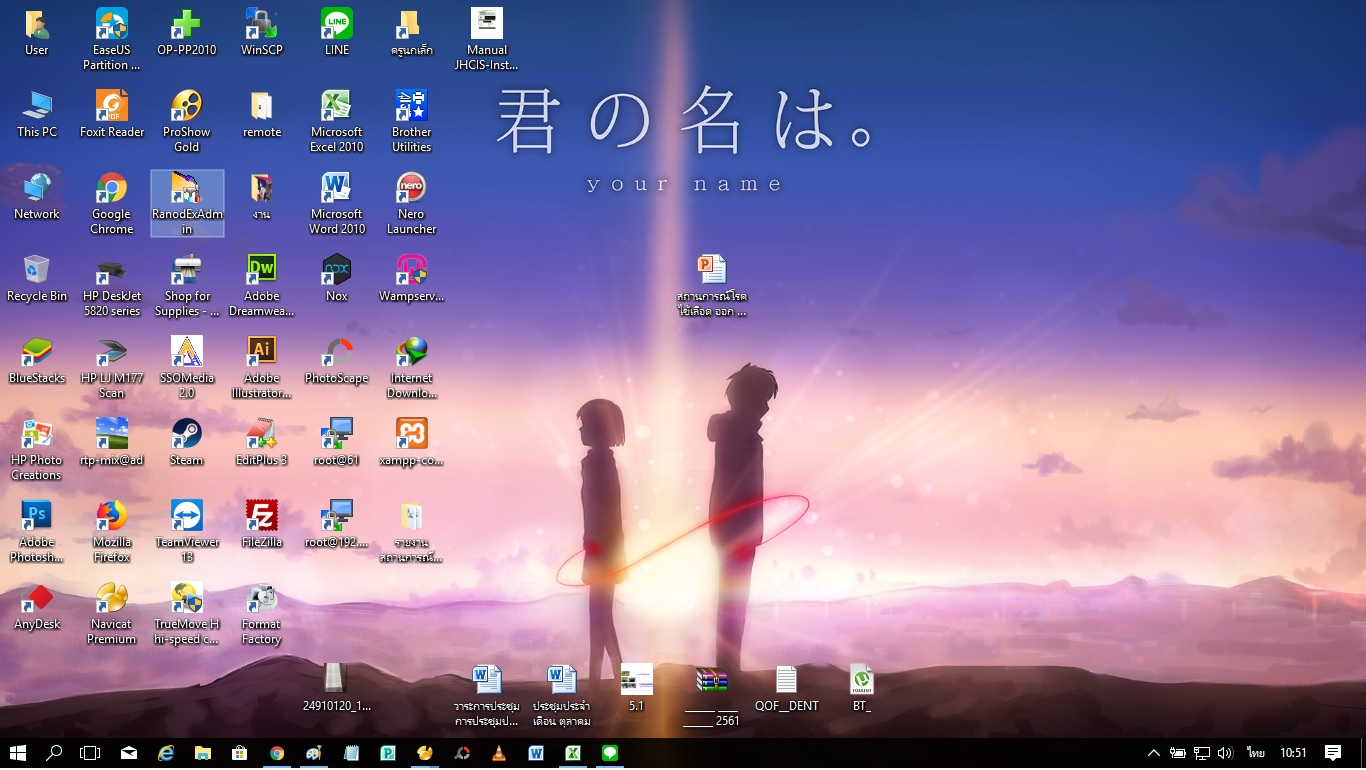Open the Adobe Dreamweaver shortcut
The image size is (1366, 770).
point(261,285)
